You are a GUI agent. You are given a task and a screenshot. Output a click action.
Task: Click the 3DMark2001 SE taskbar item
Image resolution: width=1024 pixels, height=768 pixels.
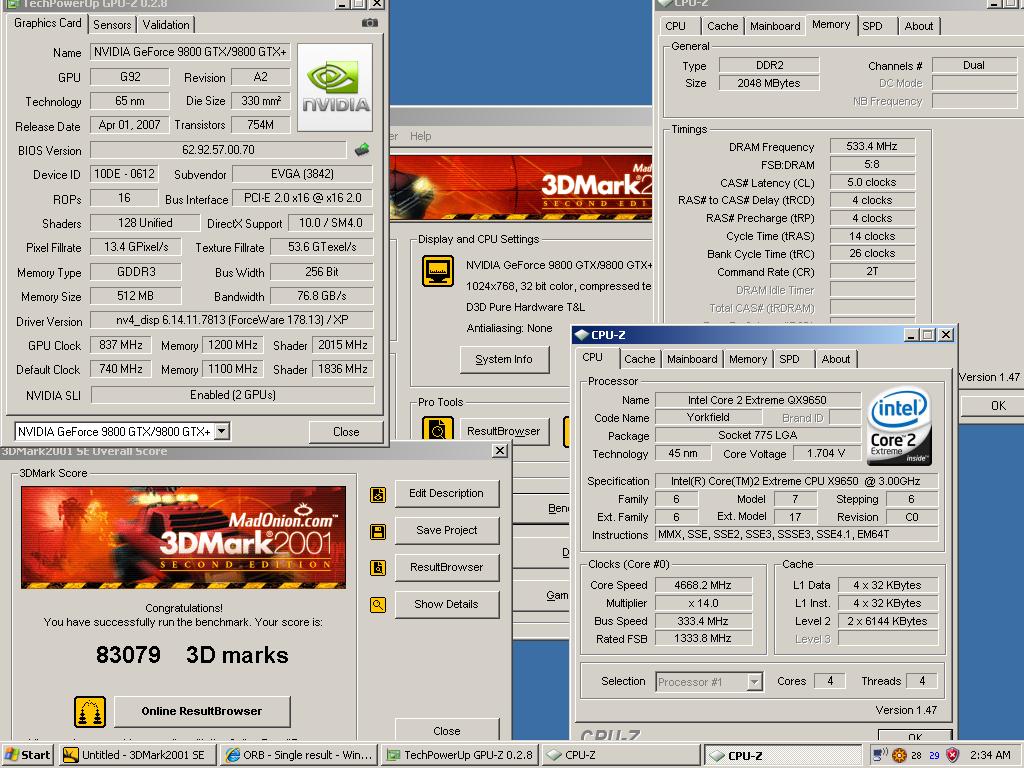coord(137,755)
